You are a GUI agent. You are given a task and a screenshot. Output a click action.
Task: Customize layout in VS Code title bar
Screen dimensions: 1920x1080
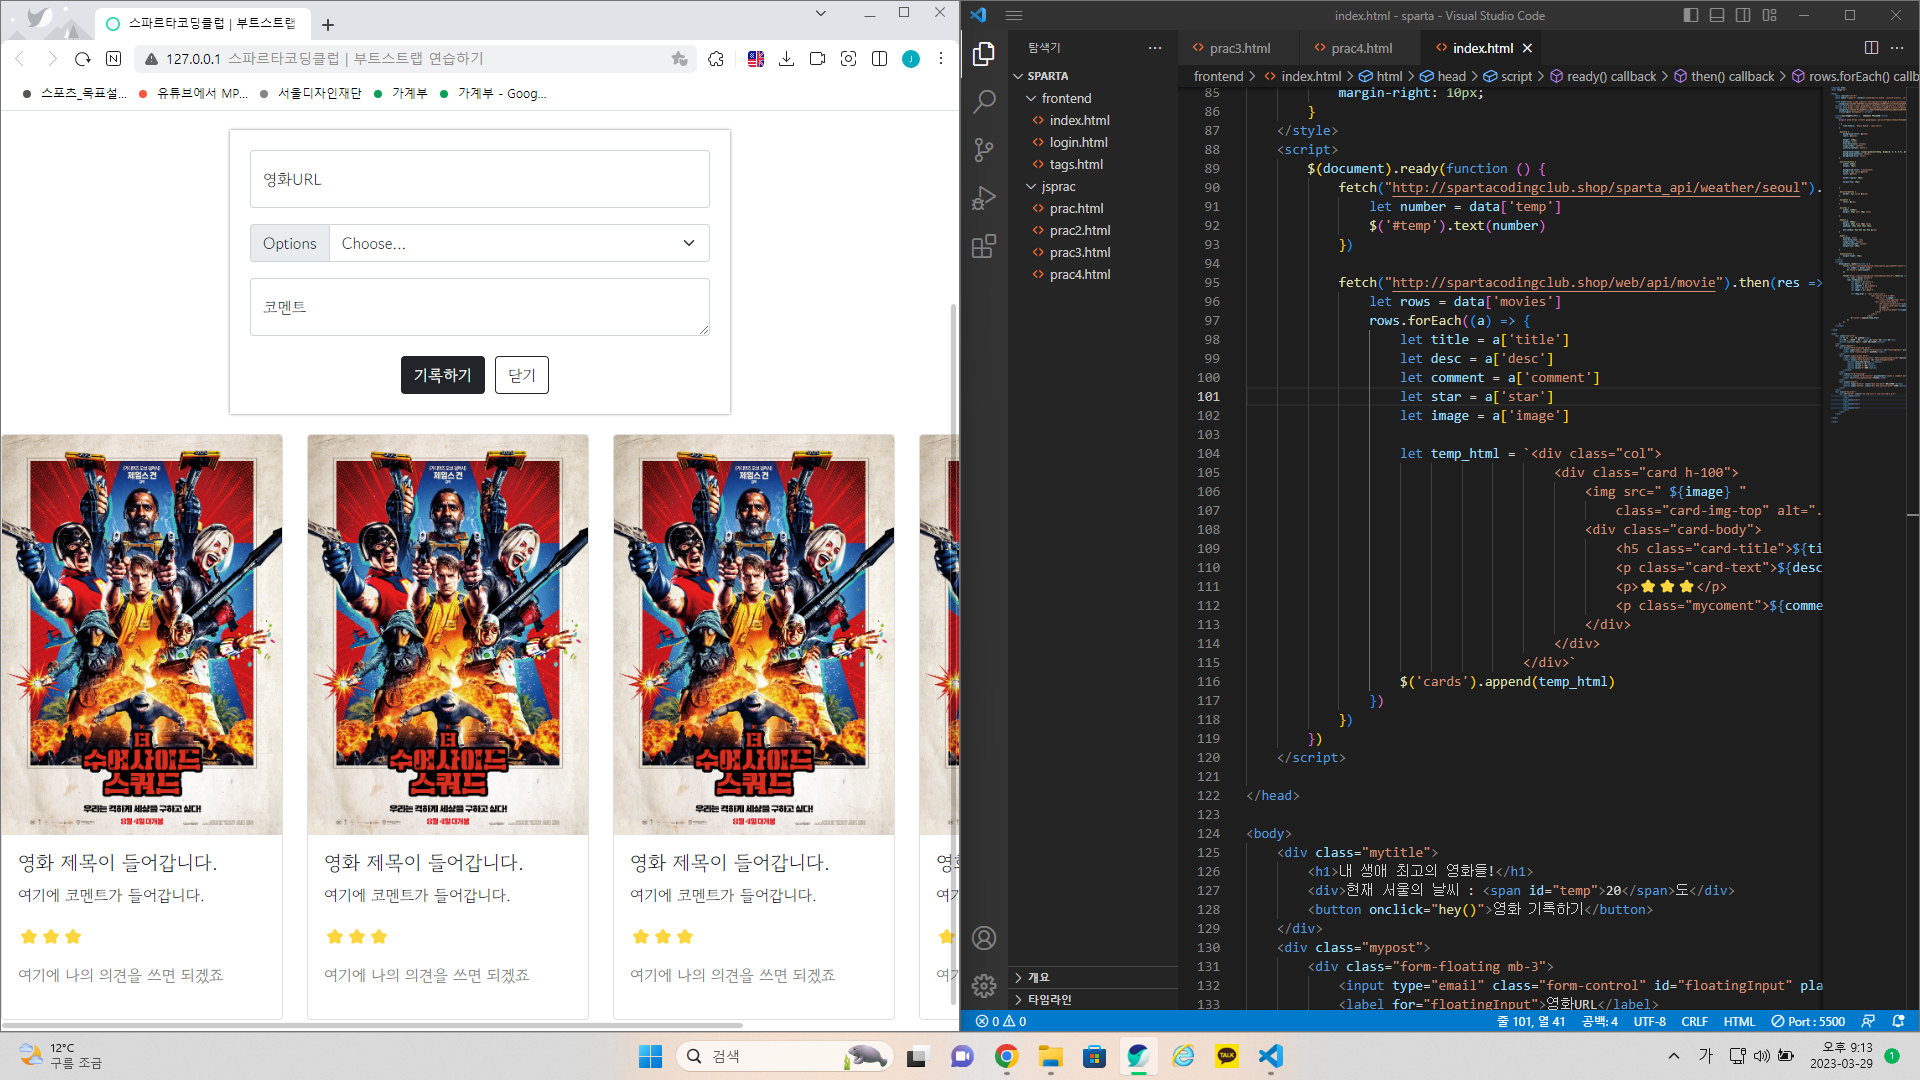pyautogui.click(x=1770, y=15)
